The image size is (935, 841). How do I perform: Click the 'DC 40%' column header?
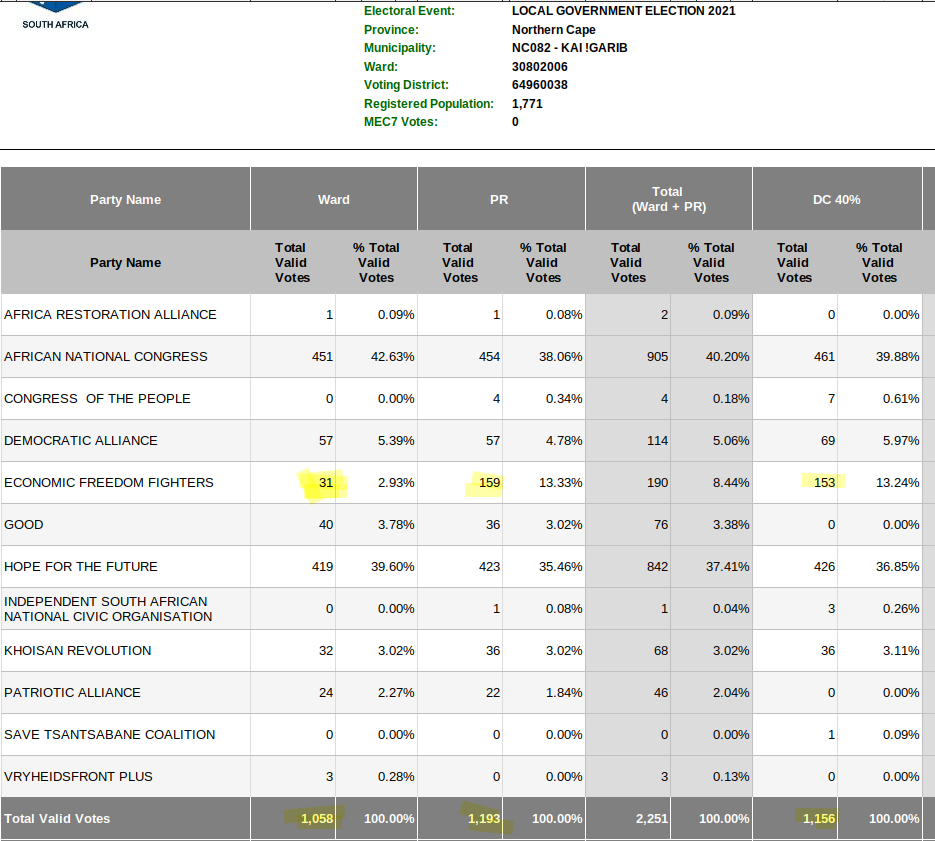point(837,199)
